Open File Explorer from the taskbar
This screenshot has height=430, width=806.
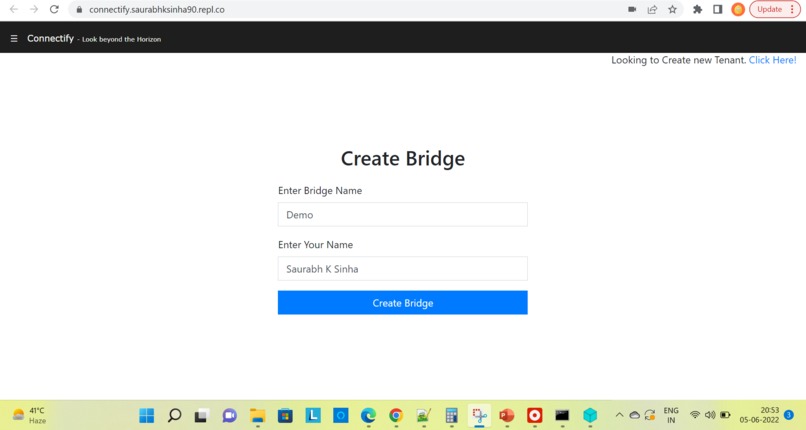(258, 415)
